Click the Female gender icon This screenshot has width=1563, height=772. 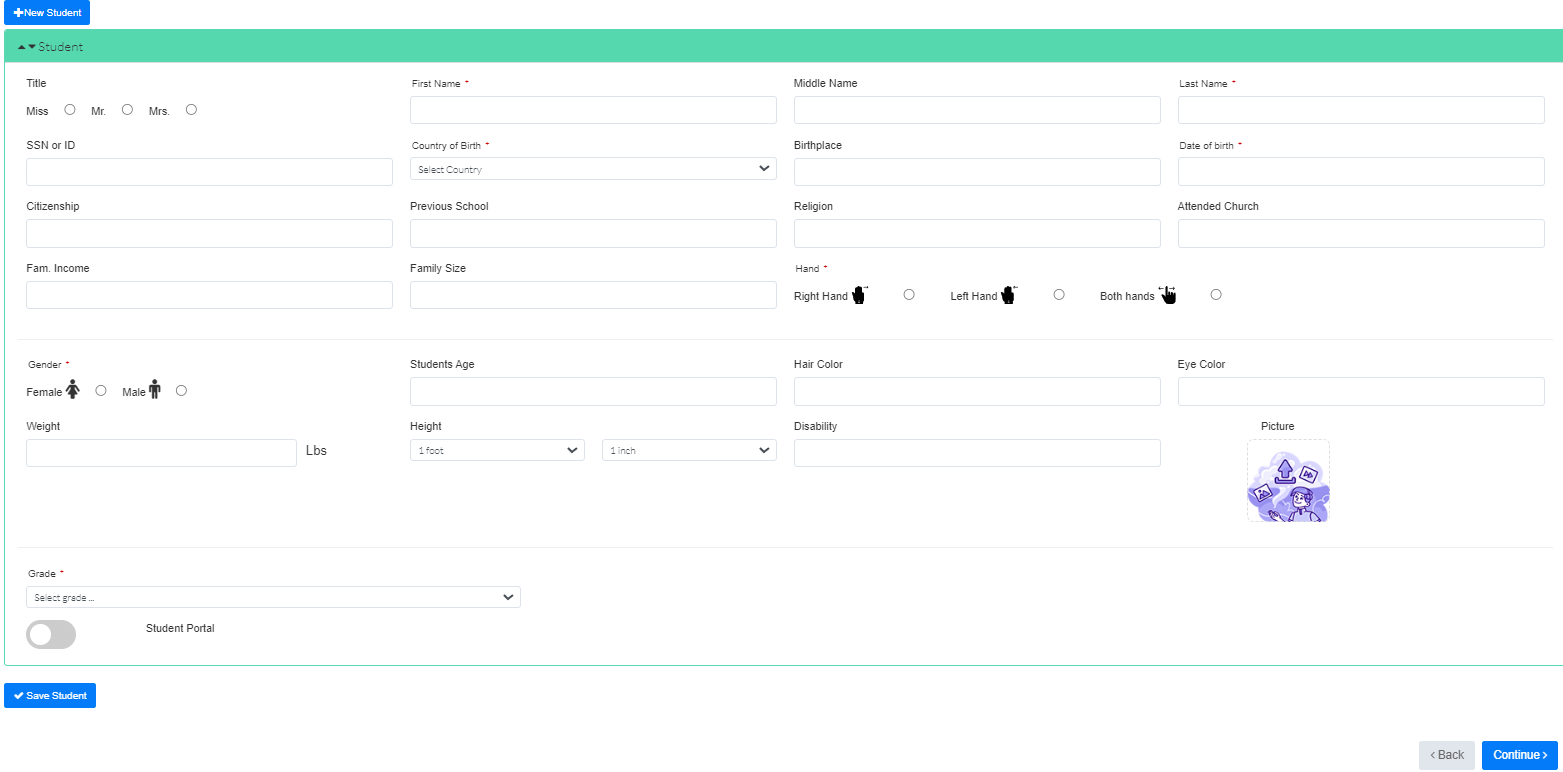(72, 390)
